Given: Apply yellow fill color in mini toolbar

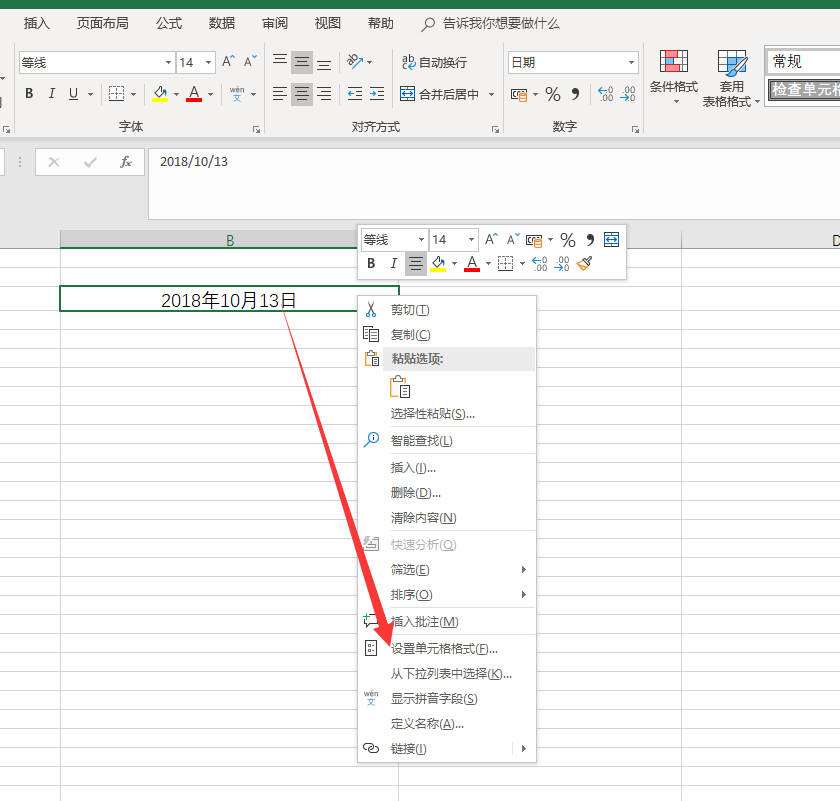Looking at the screenshot, I should [x=438, y=263].
